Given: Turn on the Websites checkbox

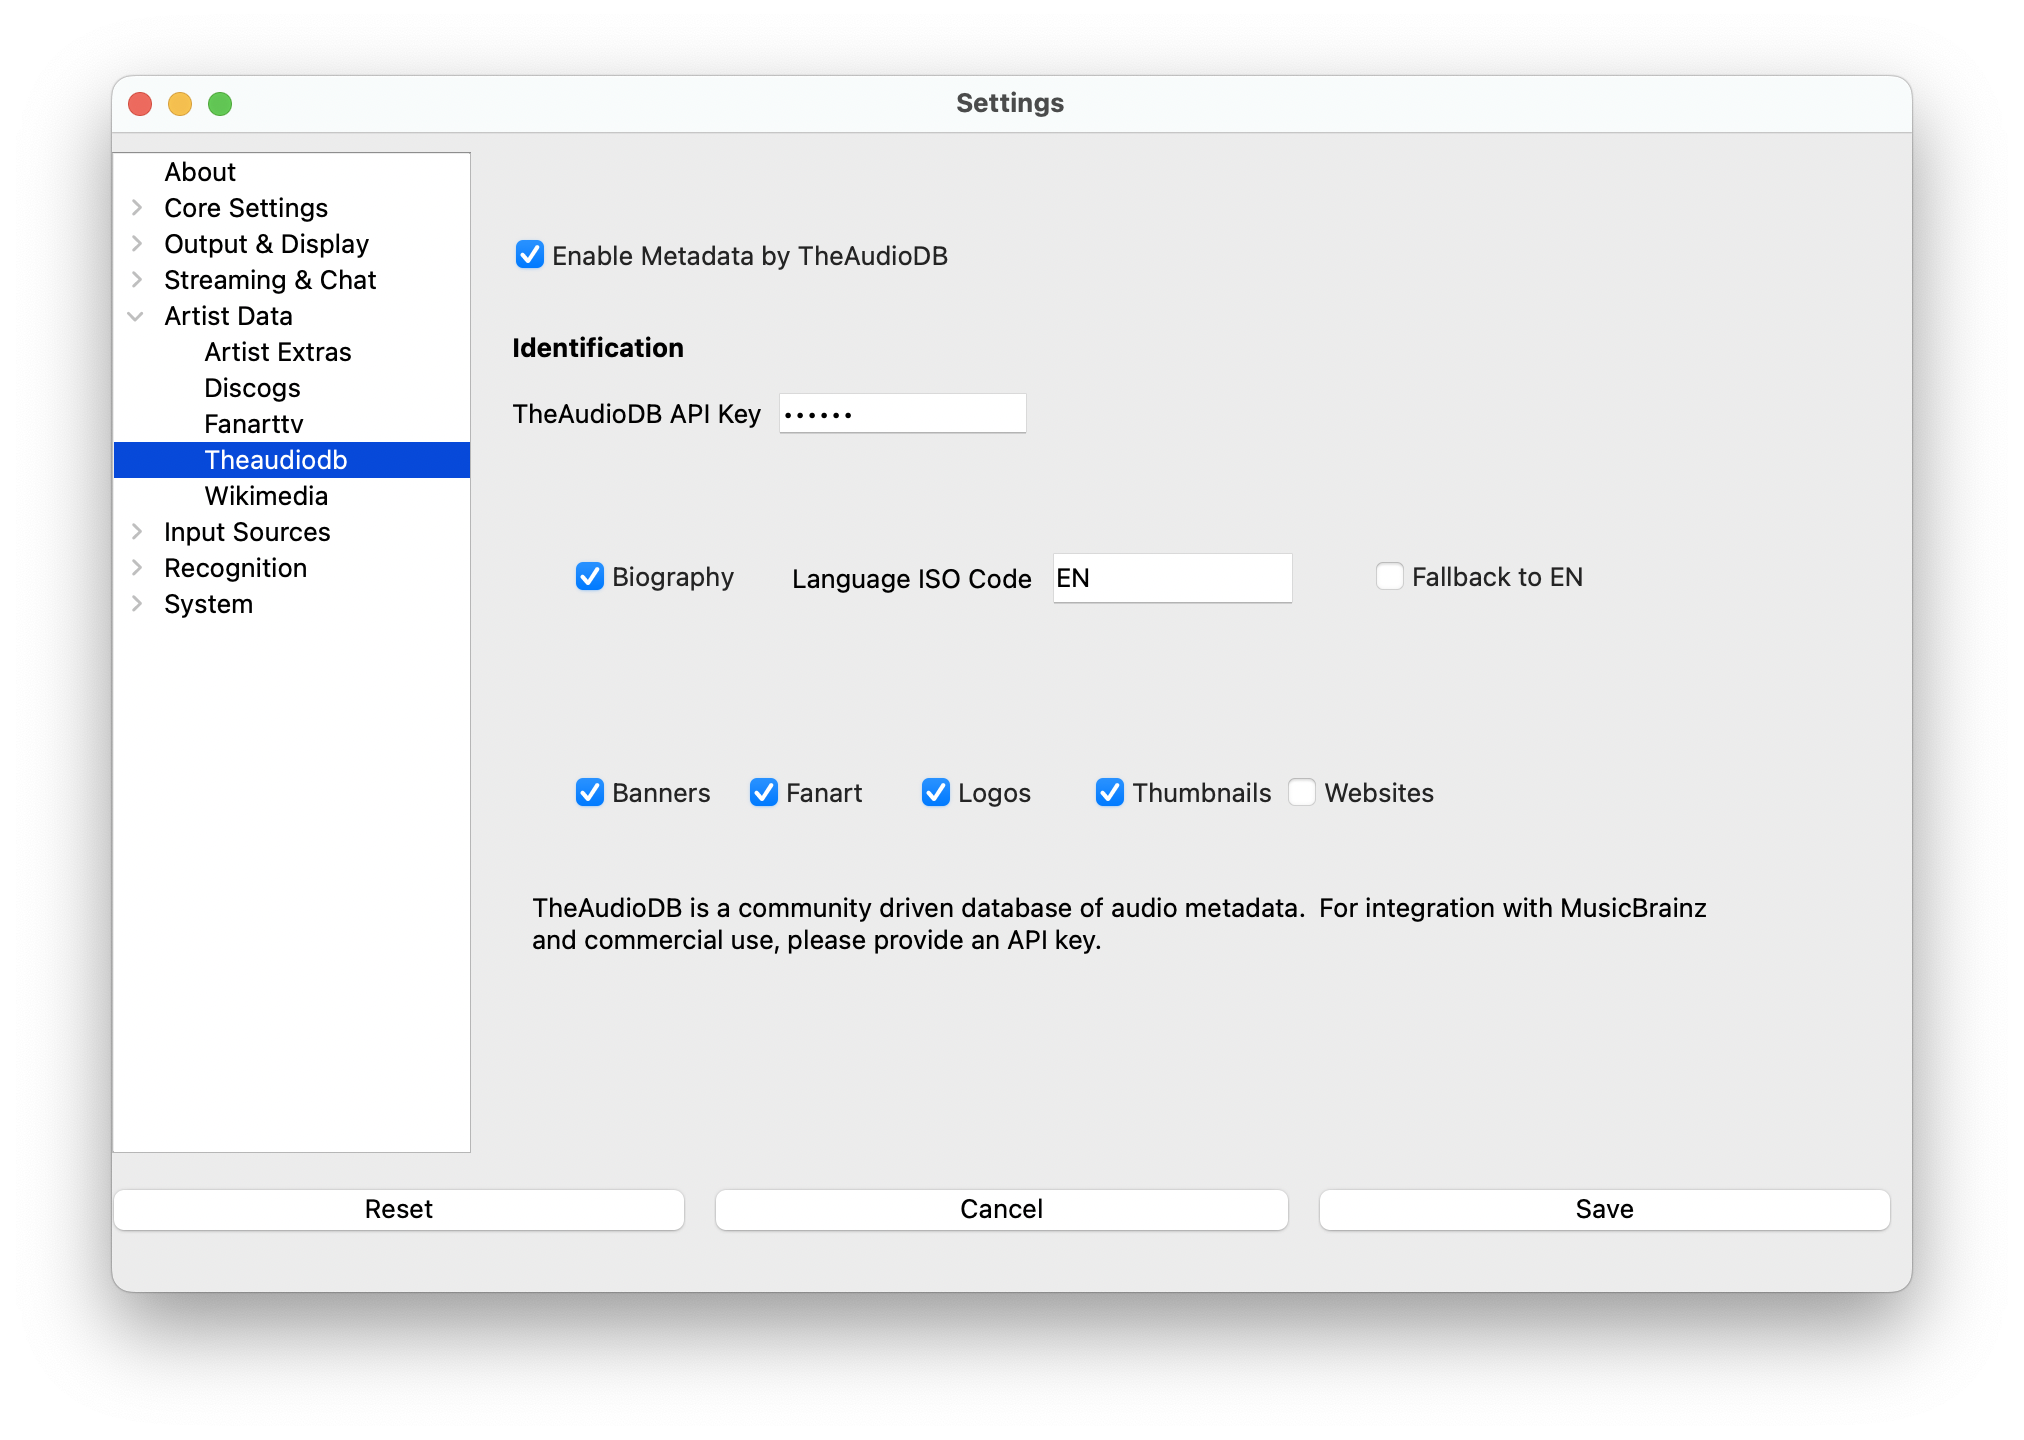Looking at the screenshot, I should coord(1302,793).
